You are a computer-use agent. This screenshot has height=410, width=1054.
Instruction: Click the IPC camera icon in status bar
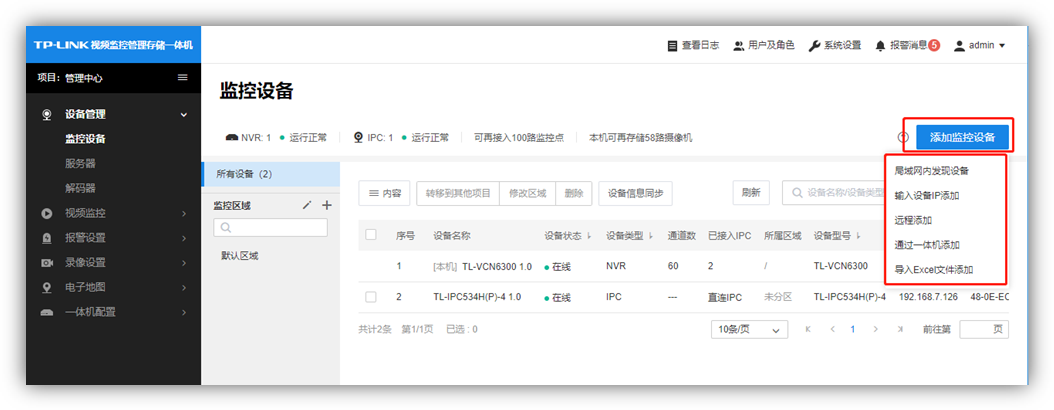359,137
